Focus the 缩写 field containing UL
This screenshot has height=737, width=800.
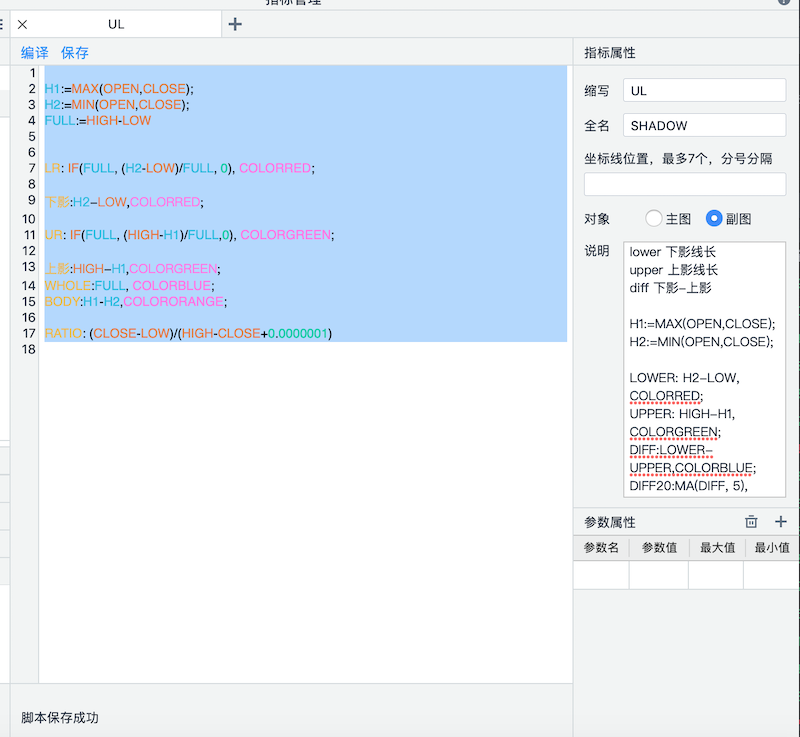(x=704, y=90)
